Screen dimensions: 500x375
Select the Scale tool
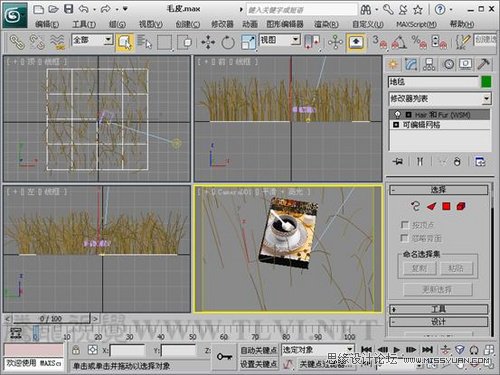[x=248, y=42]
